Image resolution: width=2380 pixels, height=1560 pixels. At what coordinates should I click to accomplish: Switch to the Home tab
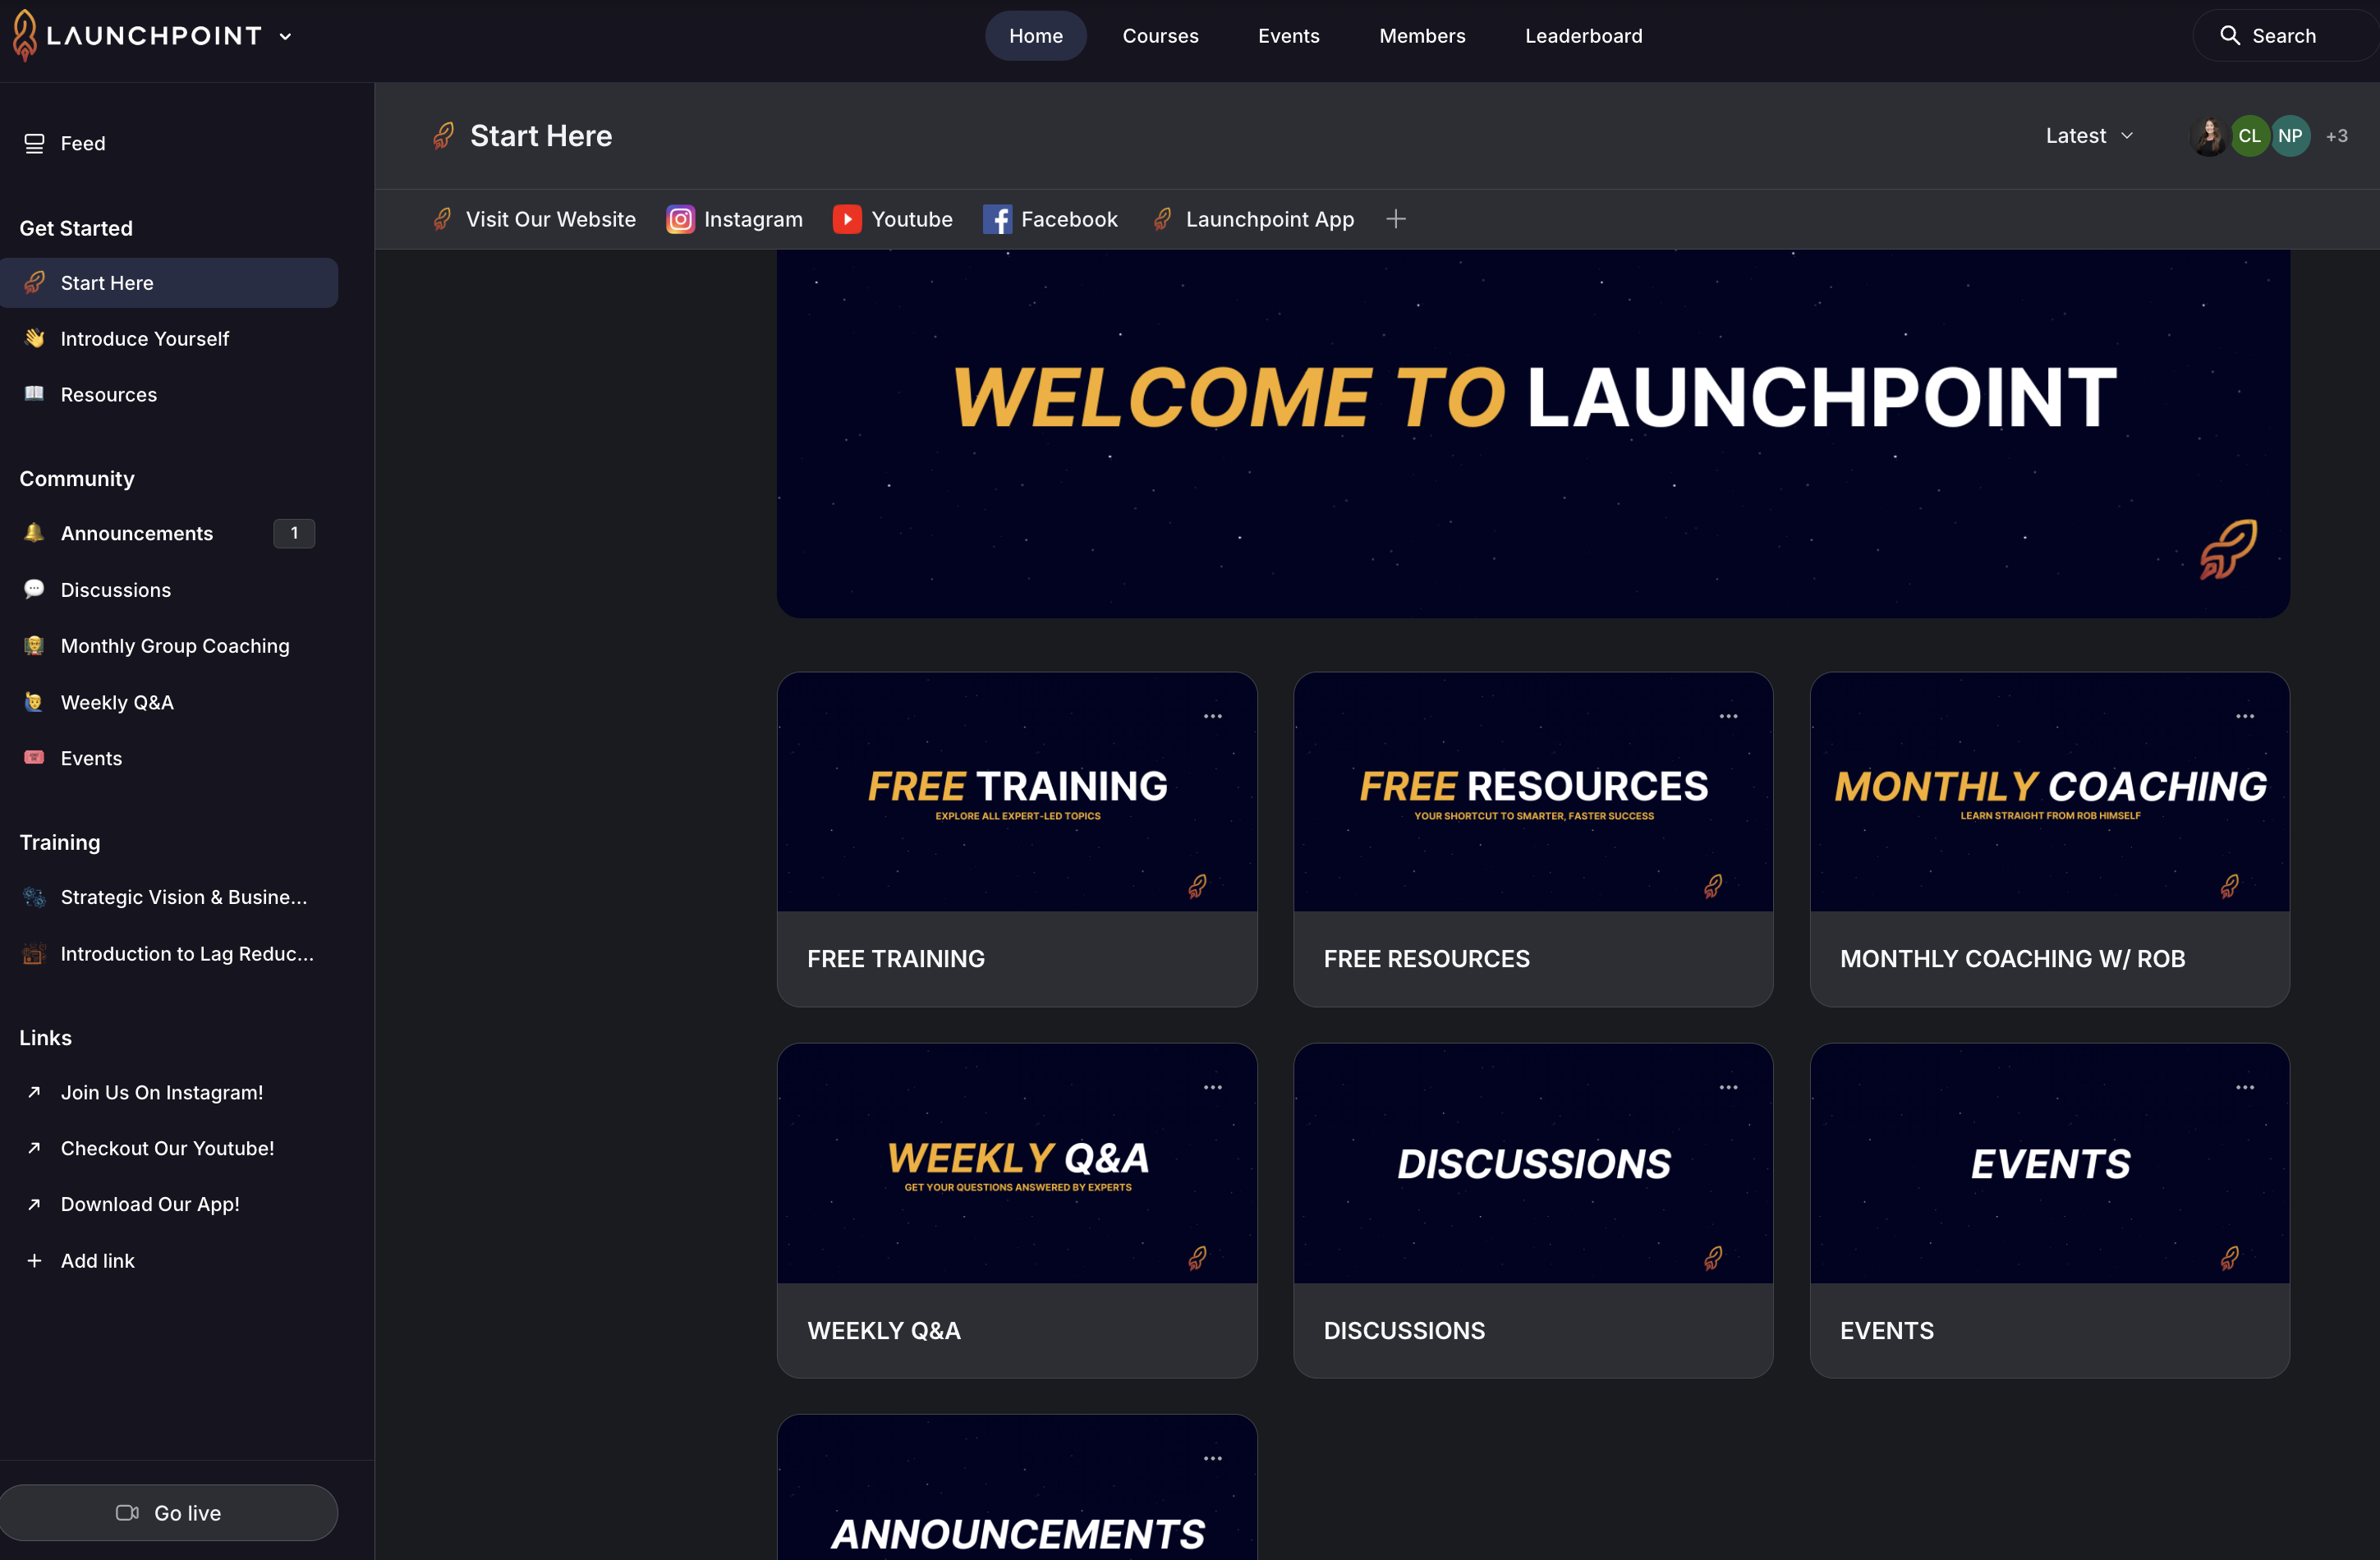1035,36
